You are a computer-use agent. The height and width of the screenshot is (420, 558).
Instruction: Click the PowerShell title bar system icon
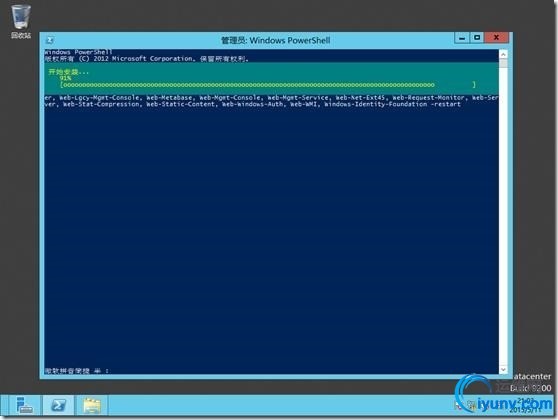51,40
